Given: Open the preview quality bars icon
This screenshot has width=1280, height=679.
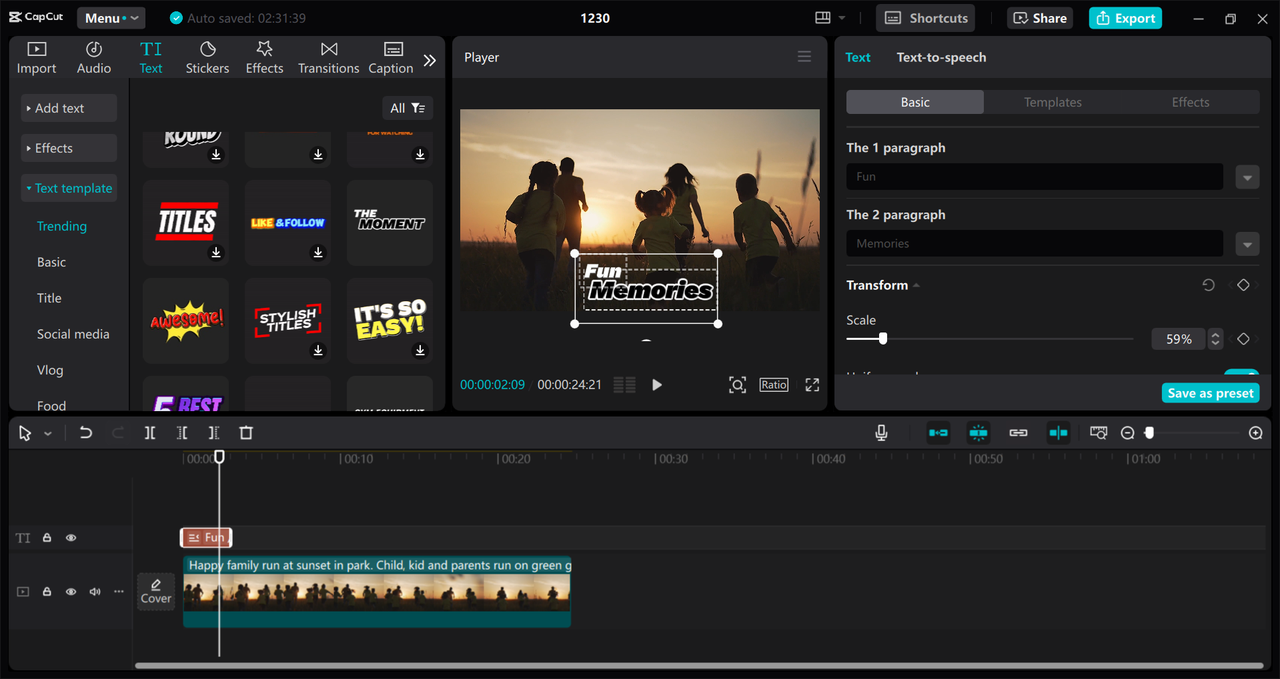Looking at the screenshot, I should coord(624,385).
